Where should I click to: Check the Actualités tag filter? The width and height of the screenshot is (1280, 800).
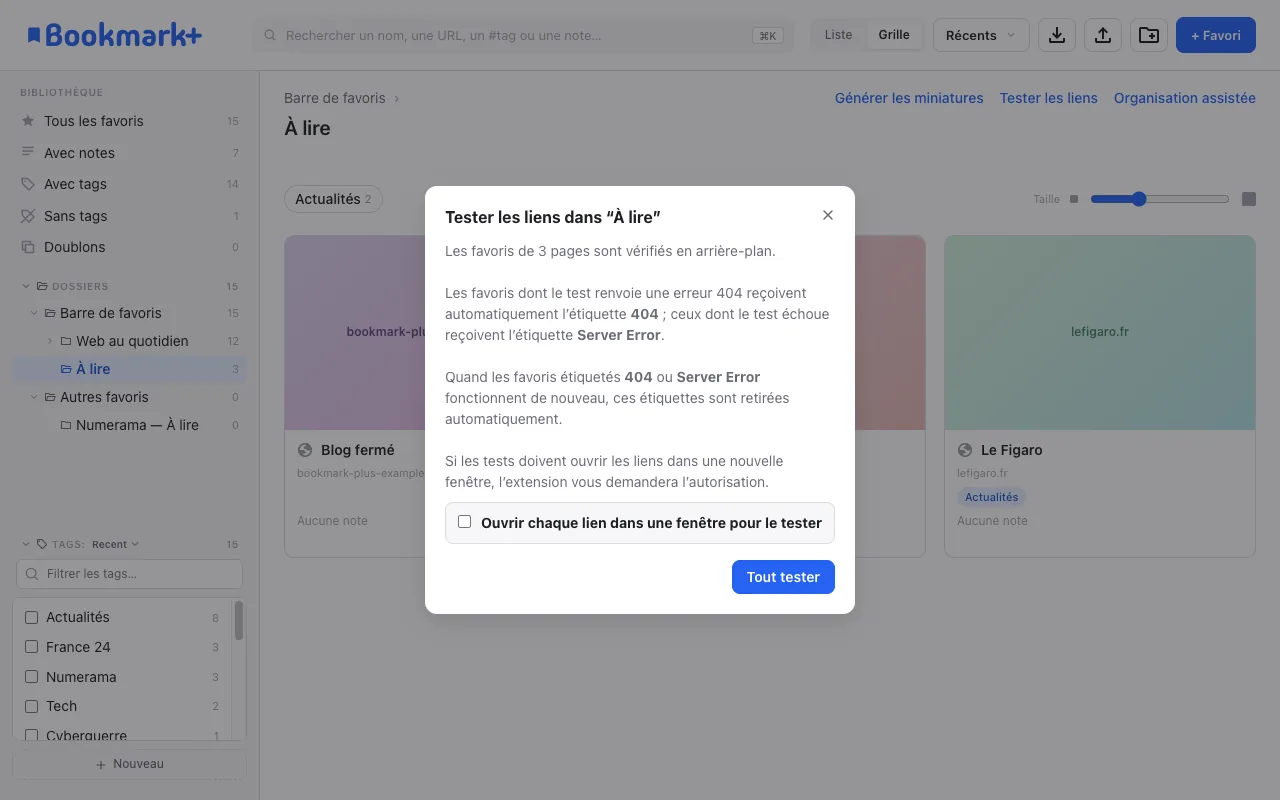31,617
